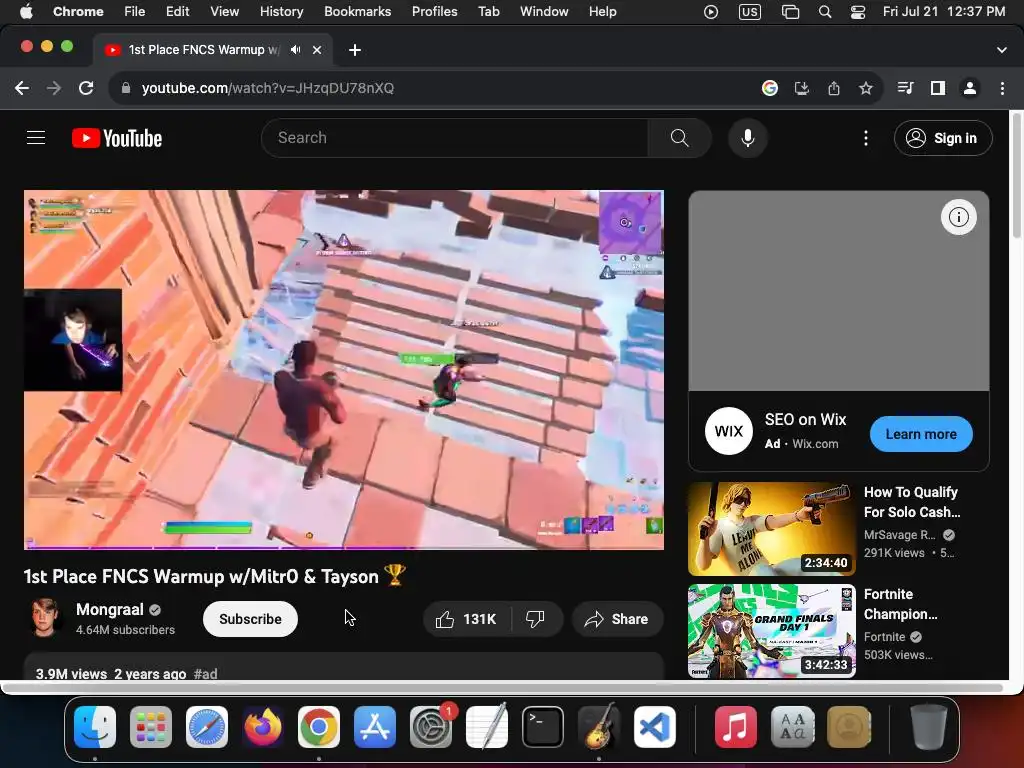Click the video player frame
1024x768 pixels.
tap(344, 370)
